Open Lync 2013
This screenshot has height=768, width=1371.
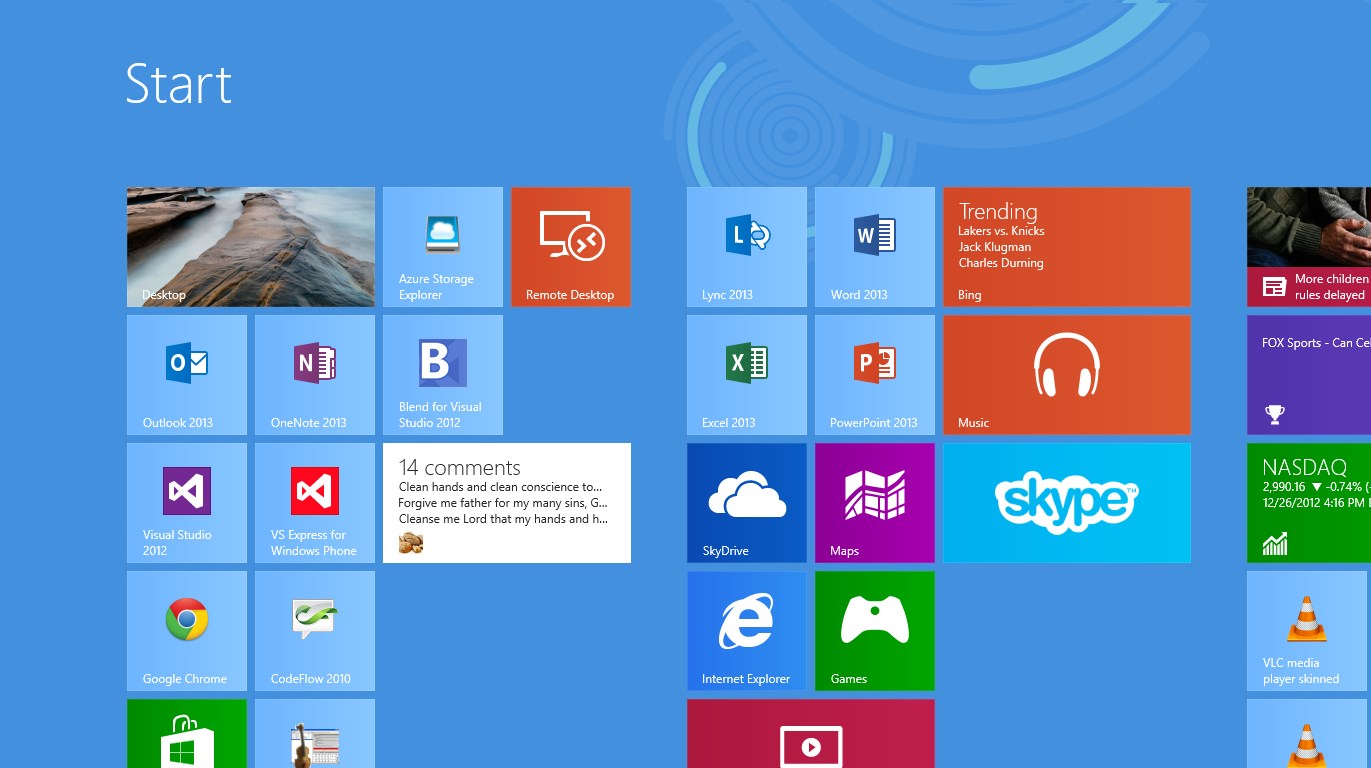coord(747,247)
